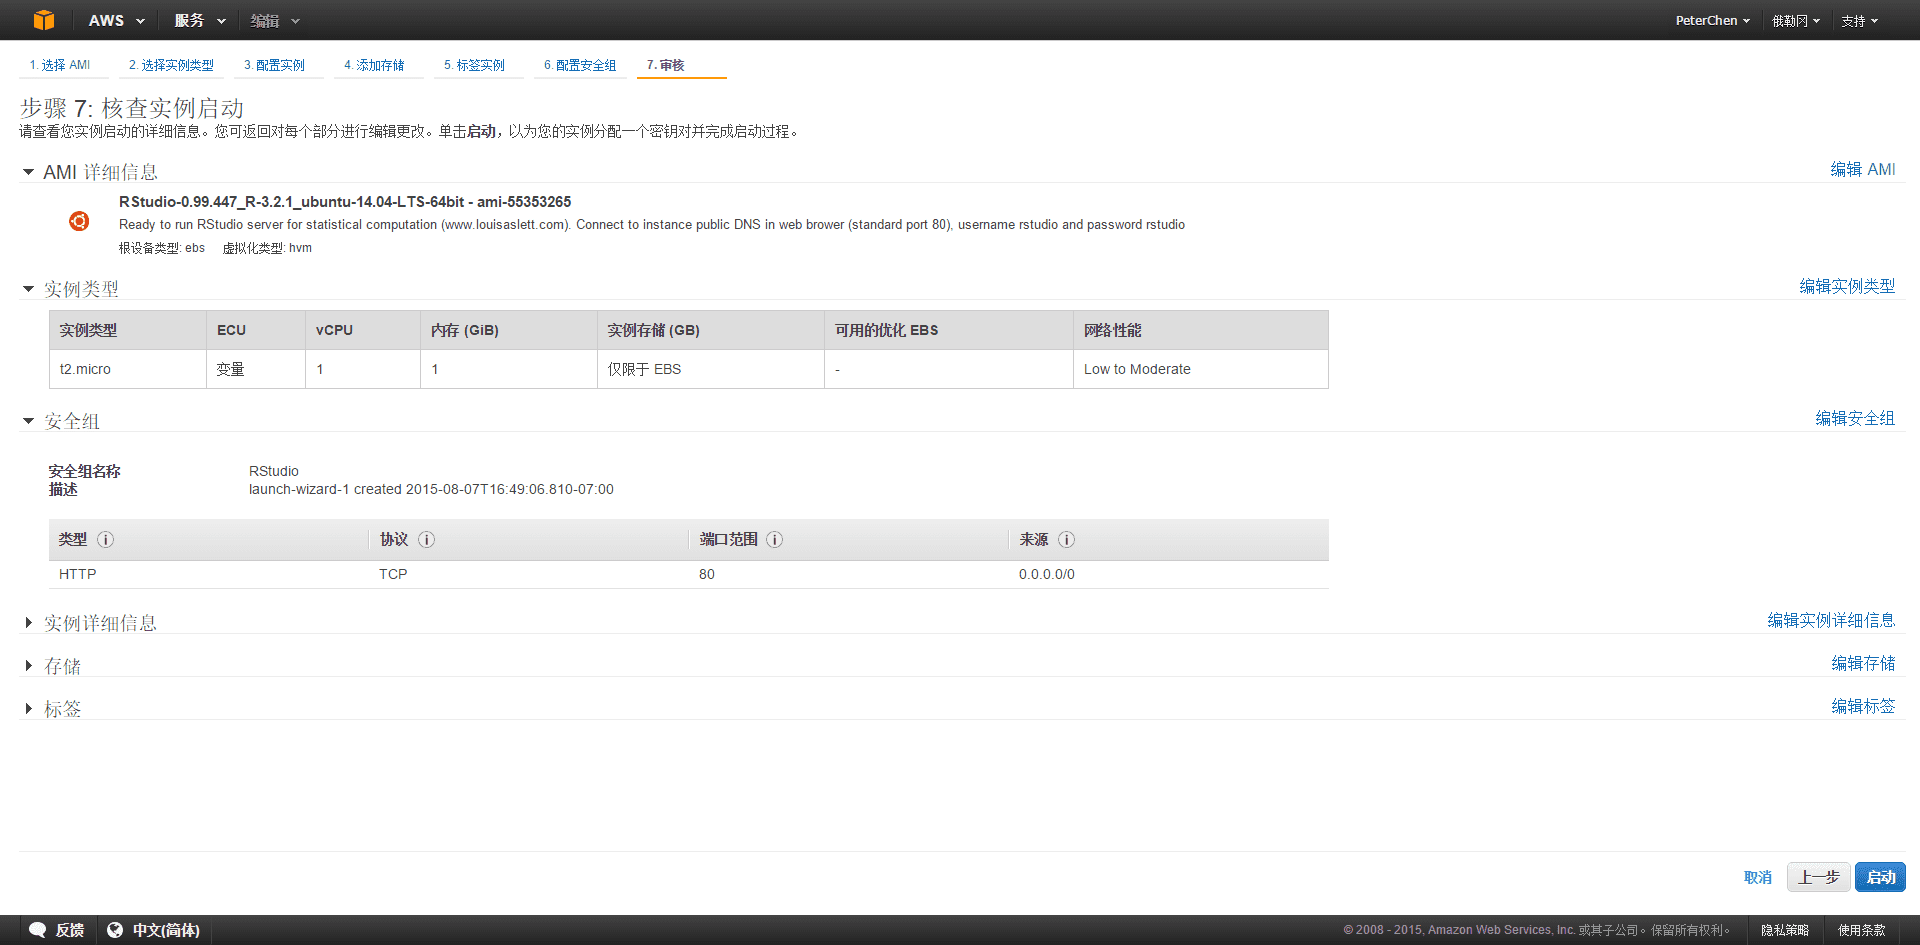The width and height of the screenshot is (1920, 945).
Task: Expand the 标签 section
Action: [x=28, y=709]
